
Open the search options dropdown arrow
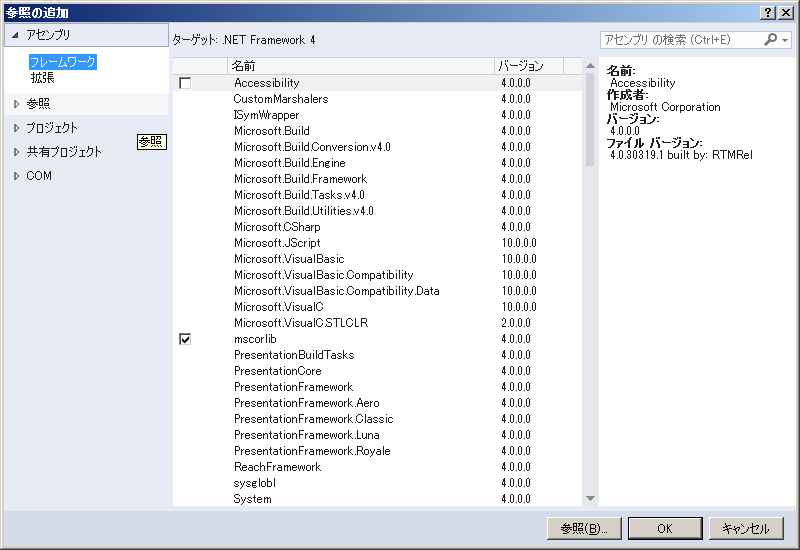(x=785, y=40)
